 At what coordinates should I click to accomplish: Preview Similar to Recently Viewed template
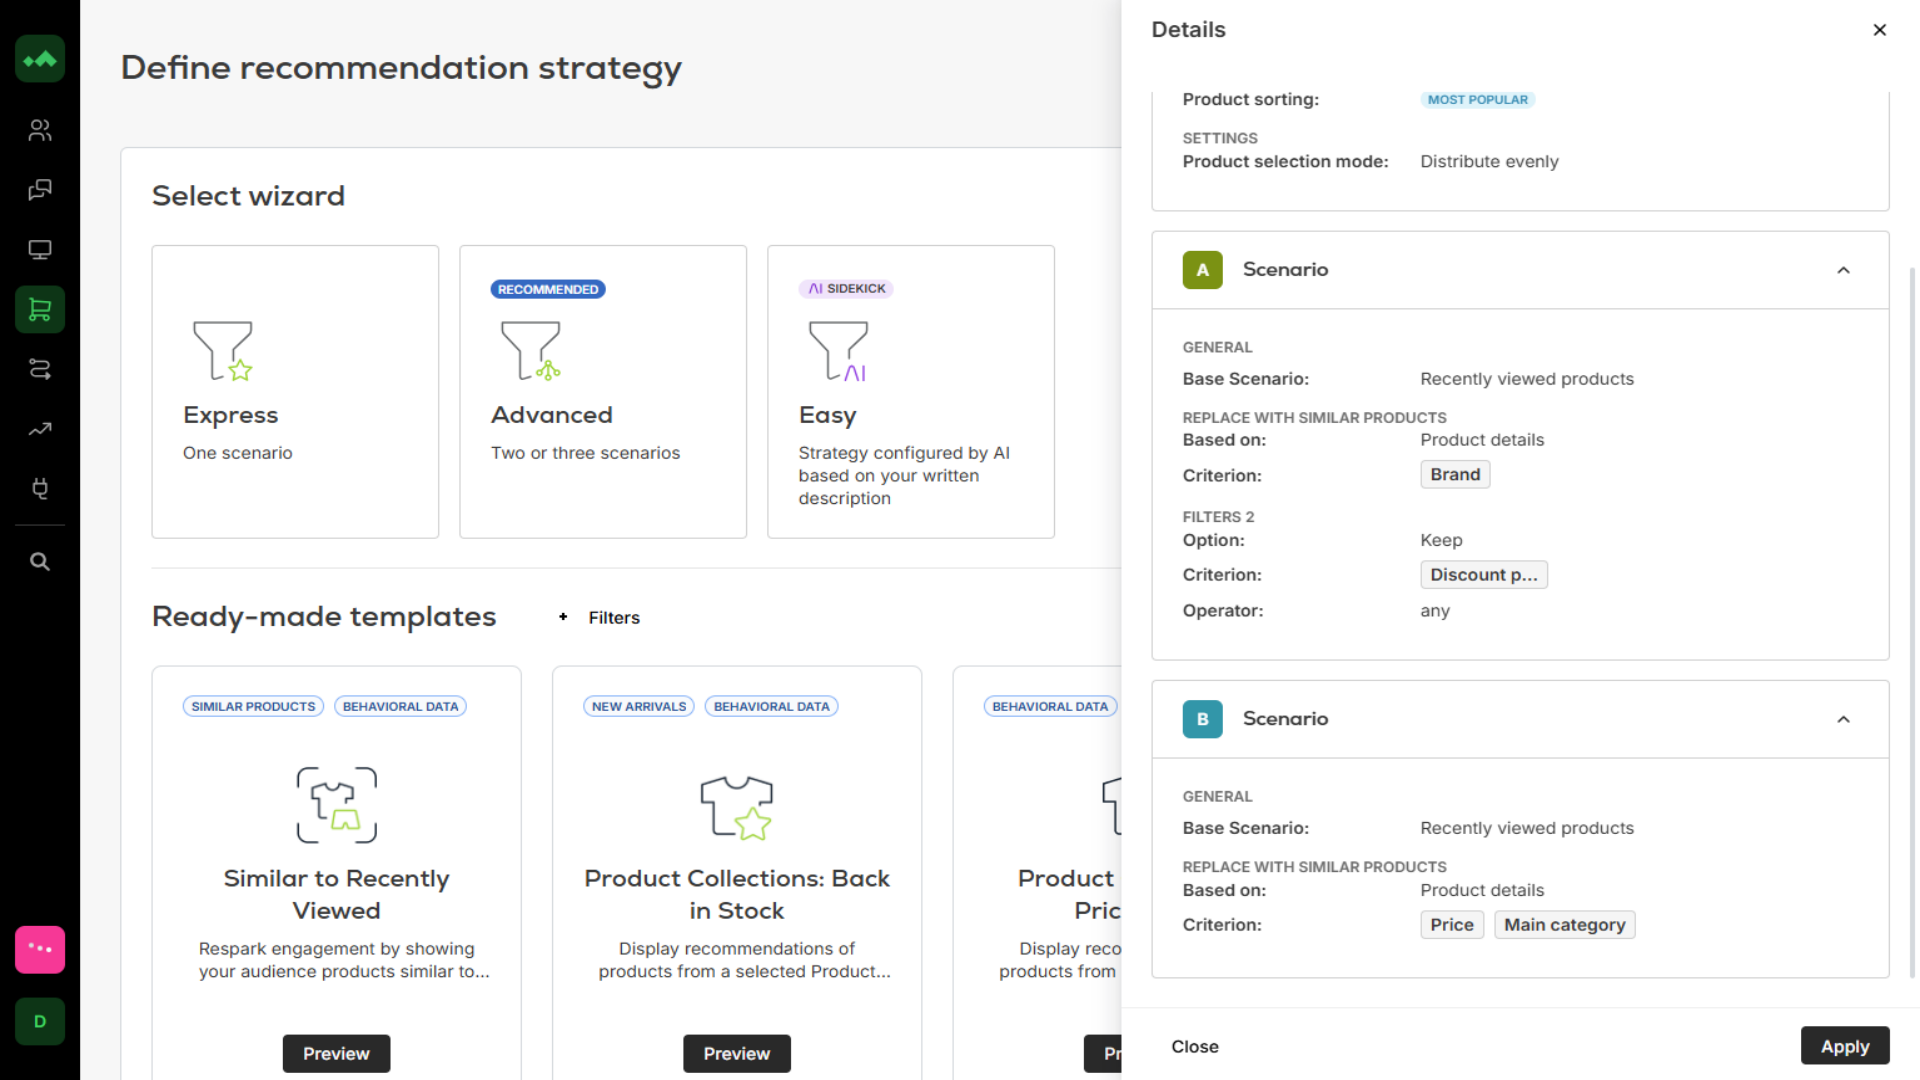pos(336,1053)
